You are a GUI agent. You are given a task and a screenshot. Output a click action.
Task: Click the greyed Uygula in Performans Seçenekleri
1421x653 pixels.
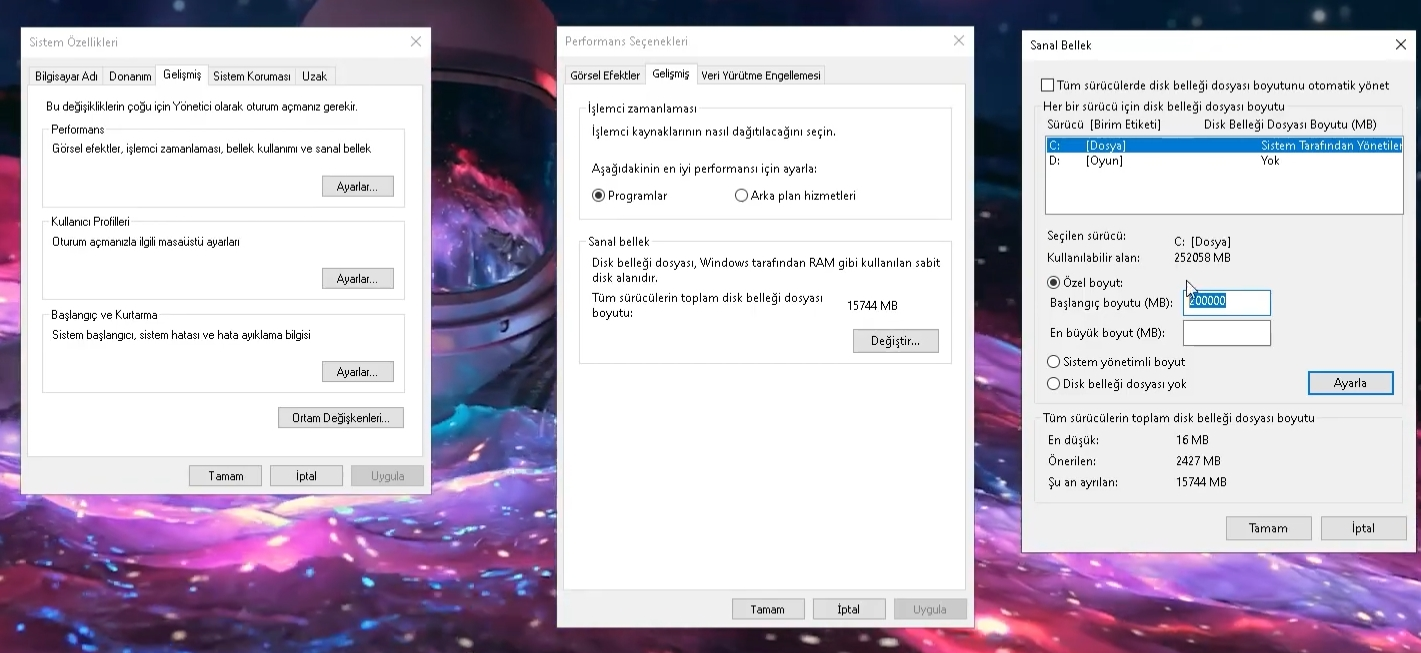pyautogui.click(x=930, y=609)
